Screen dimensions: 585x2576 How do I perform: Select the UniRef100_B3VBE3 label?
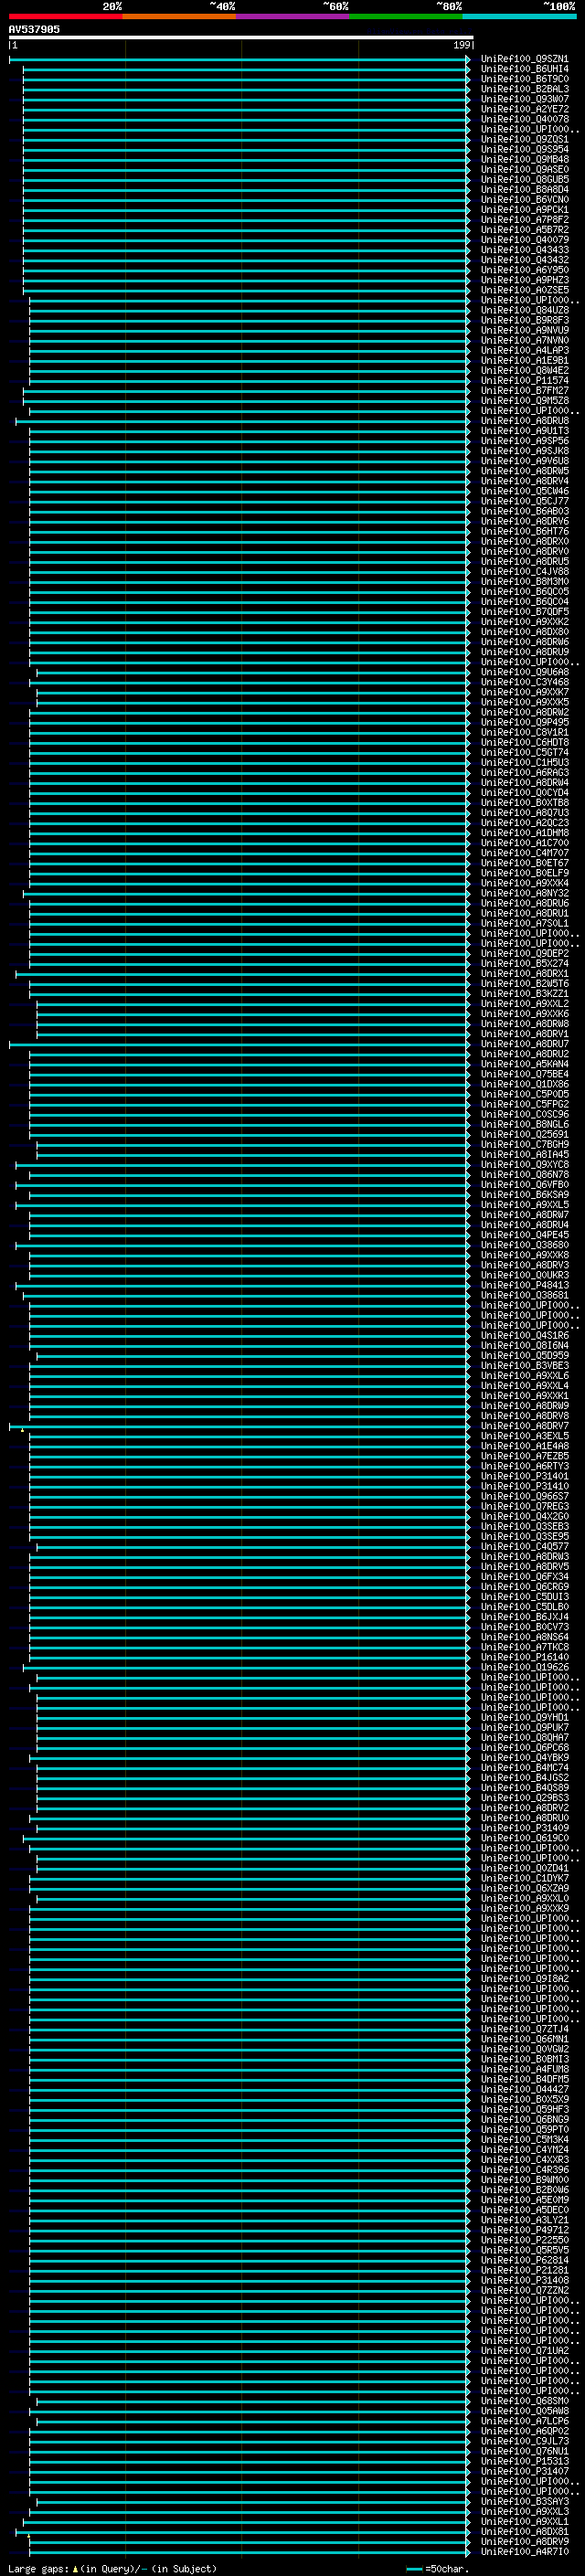pos(525,1366)
